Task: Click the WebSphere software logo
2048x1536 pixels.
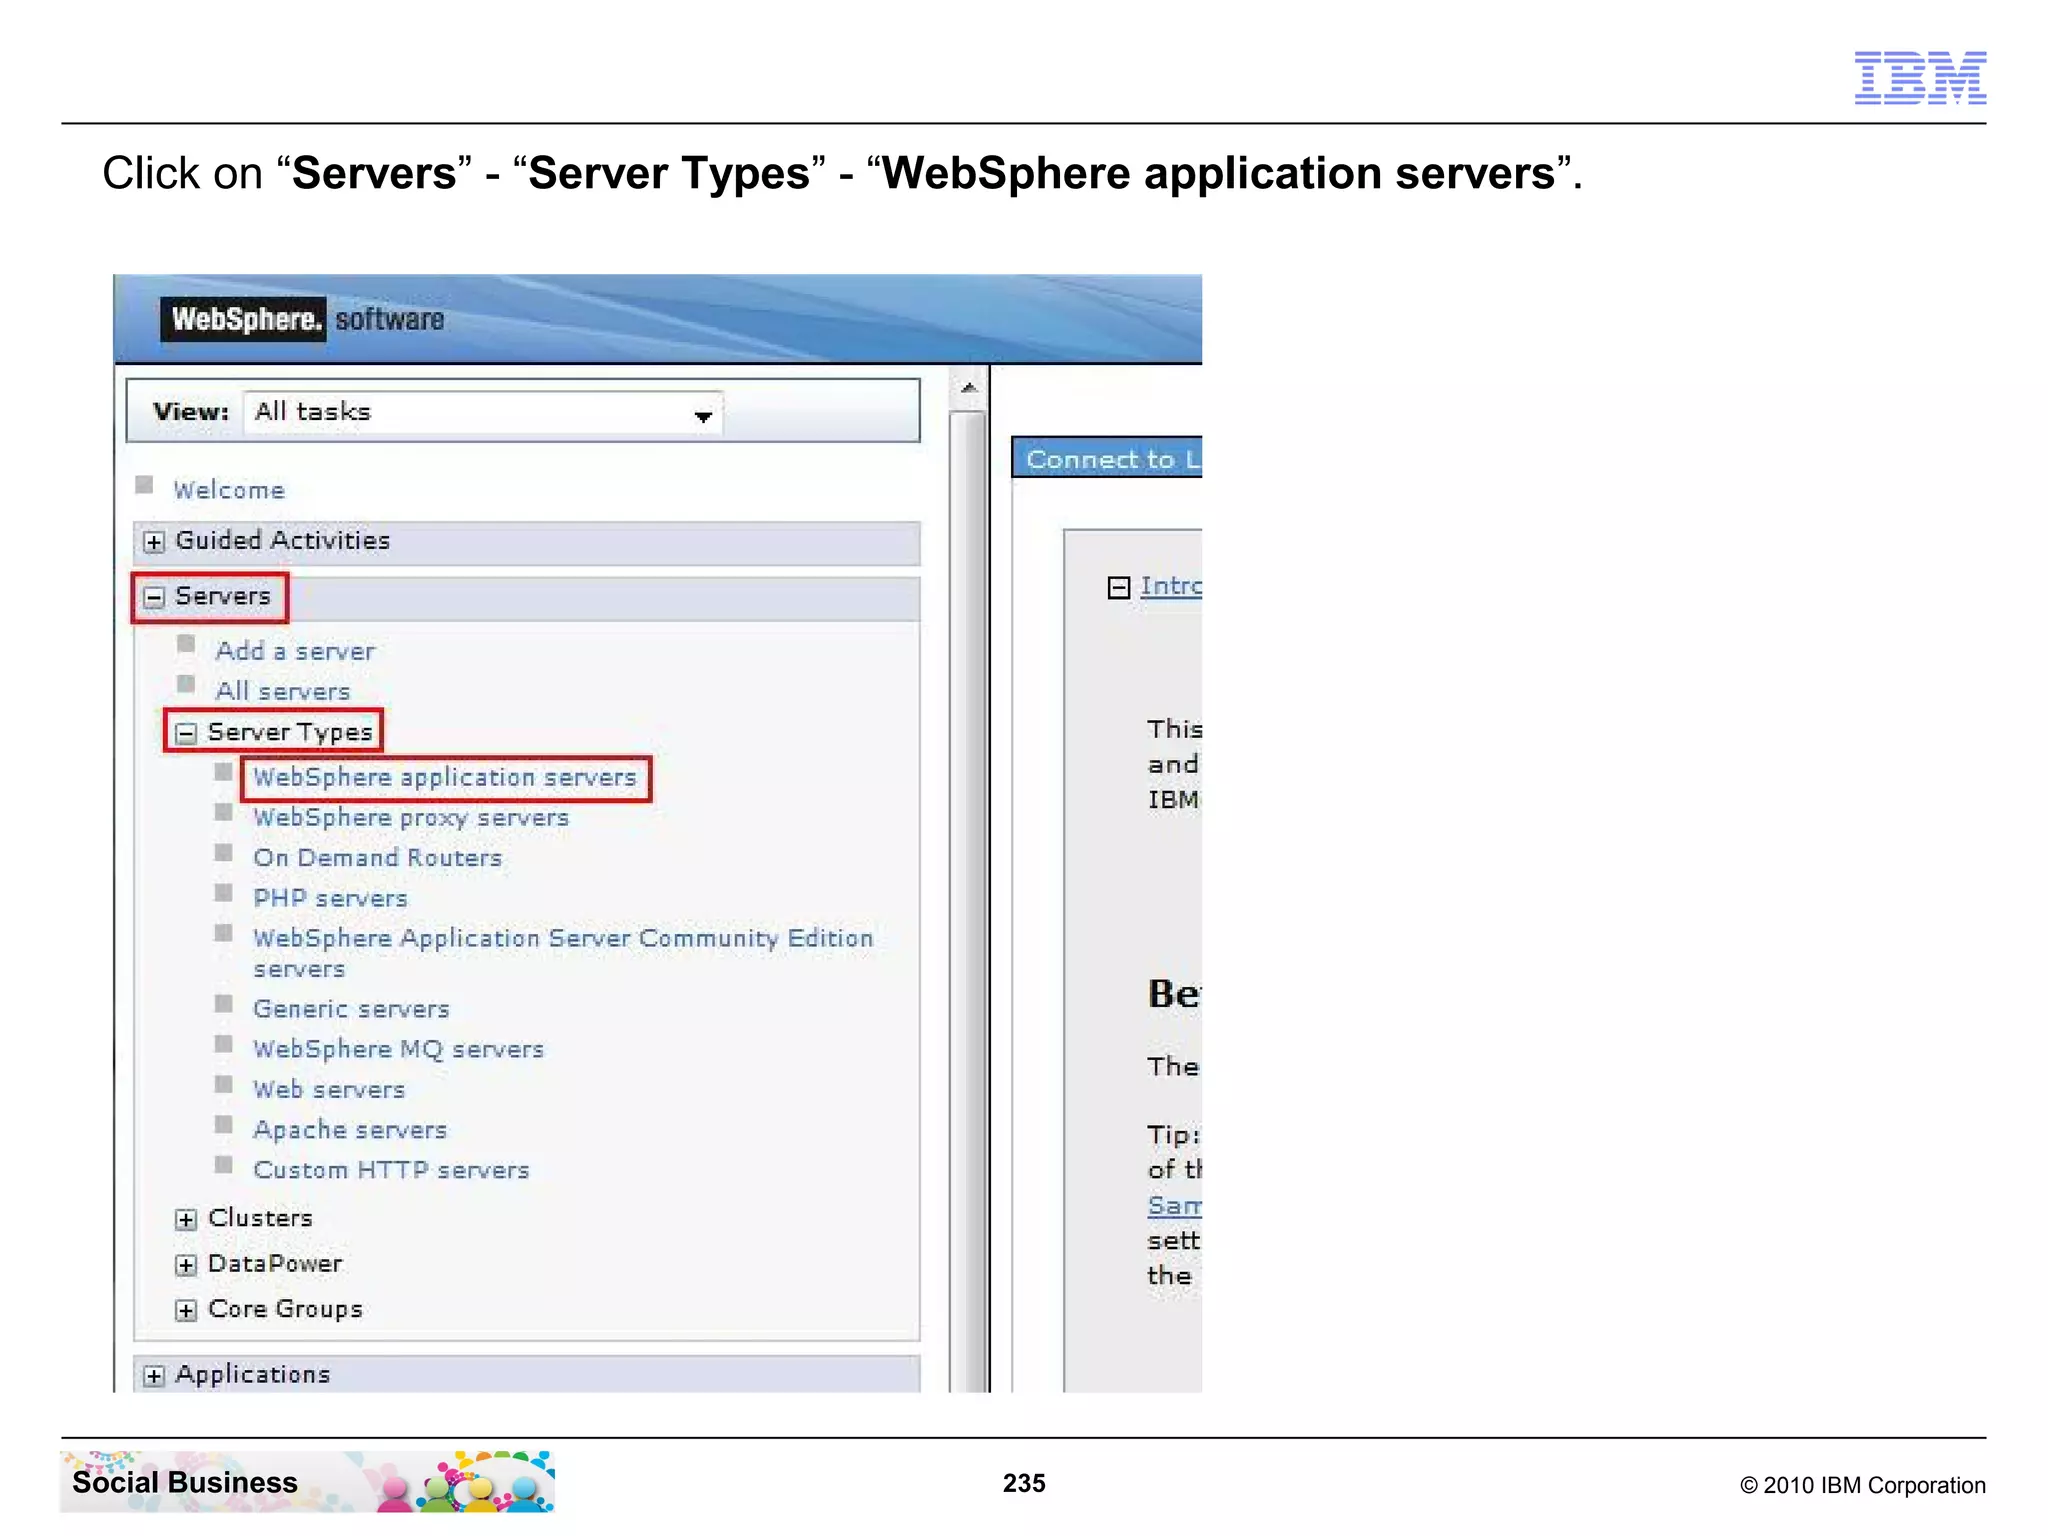Action: (x=303, y=319)
